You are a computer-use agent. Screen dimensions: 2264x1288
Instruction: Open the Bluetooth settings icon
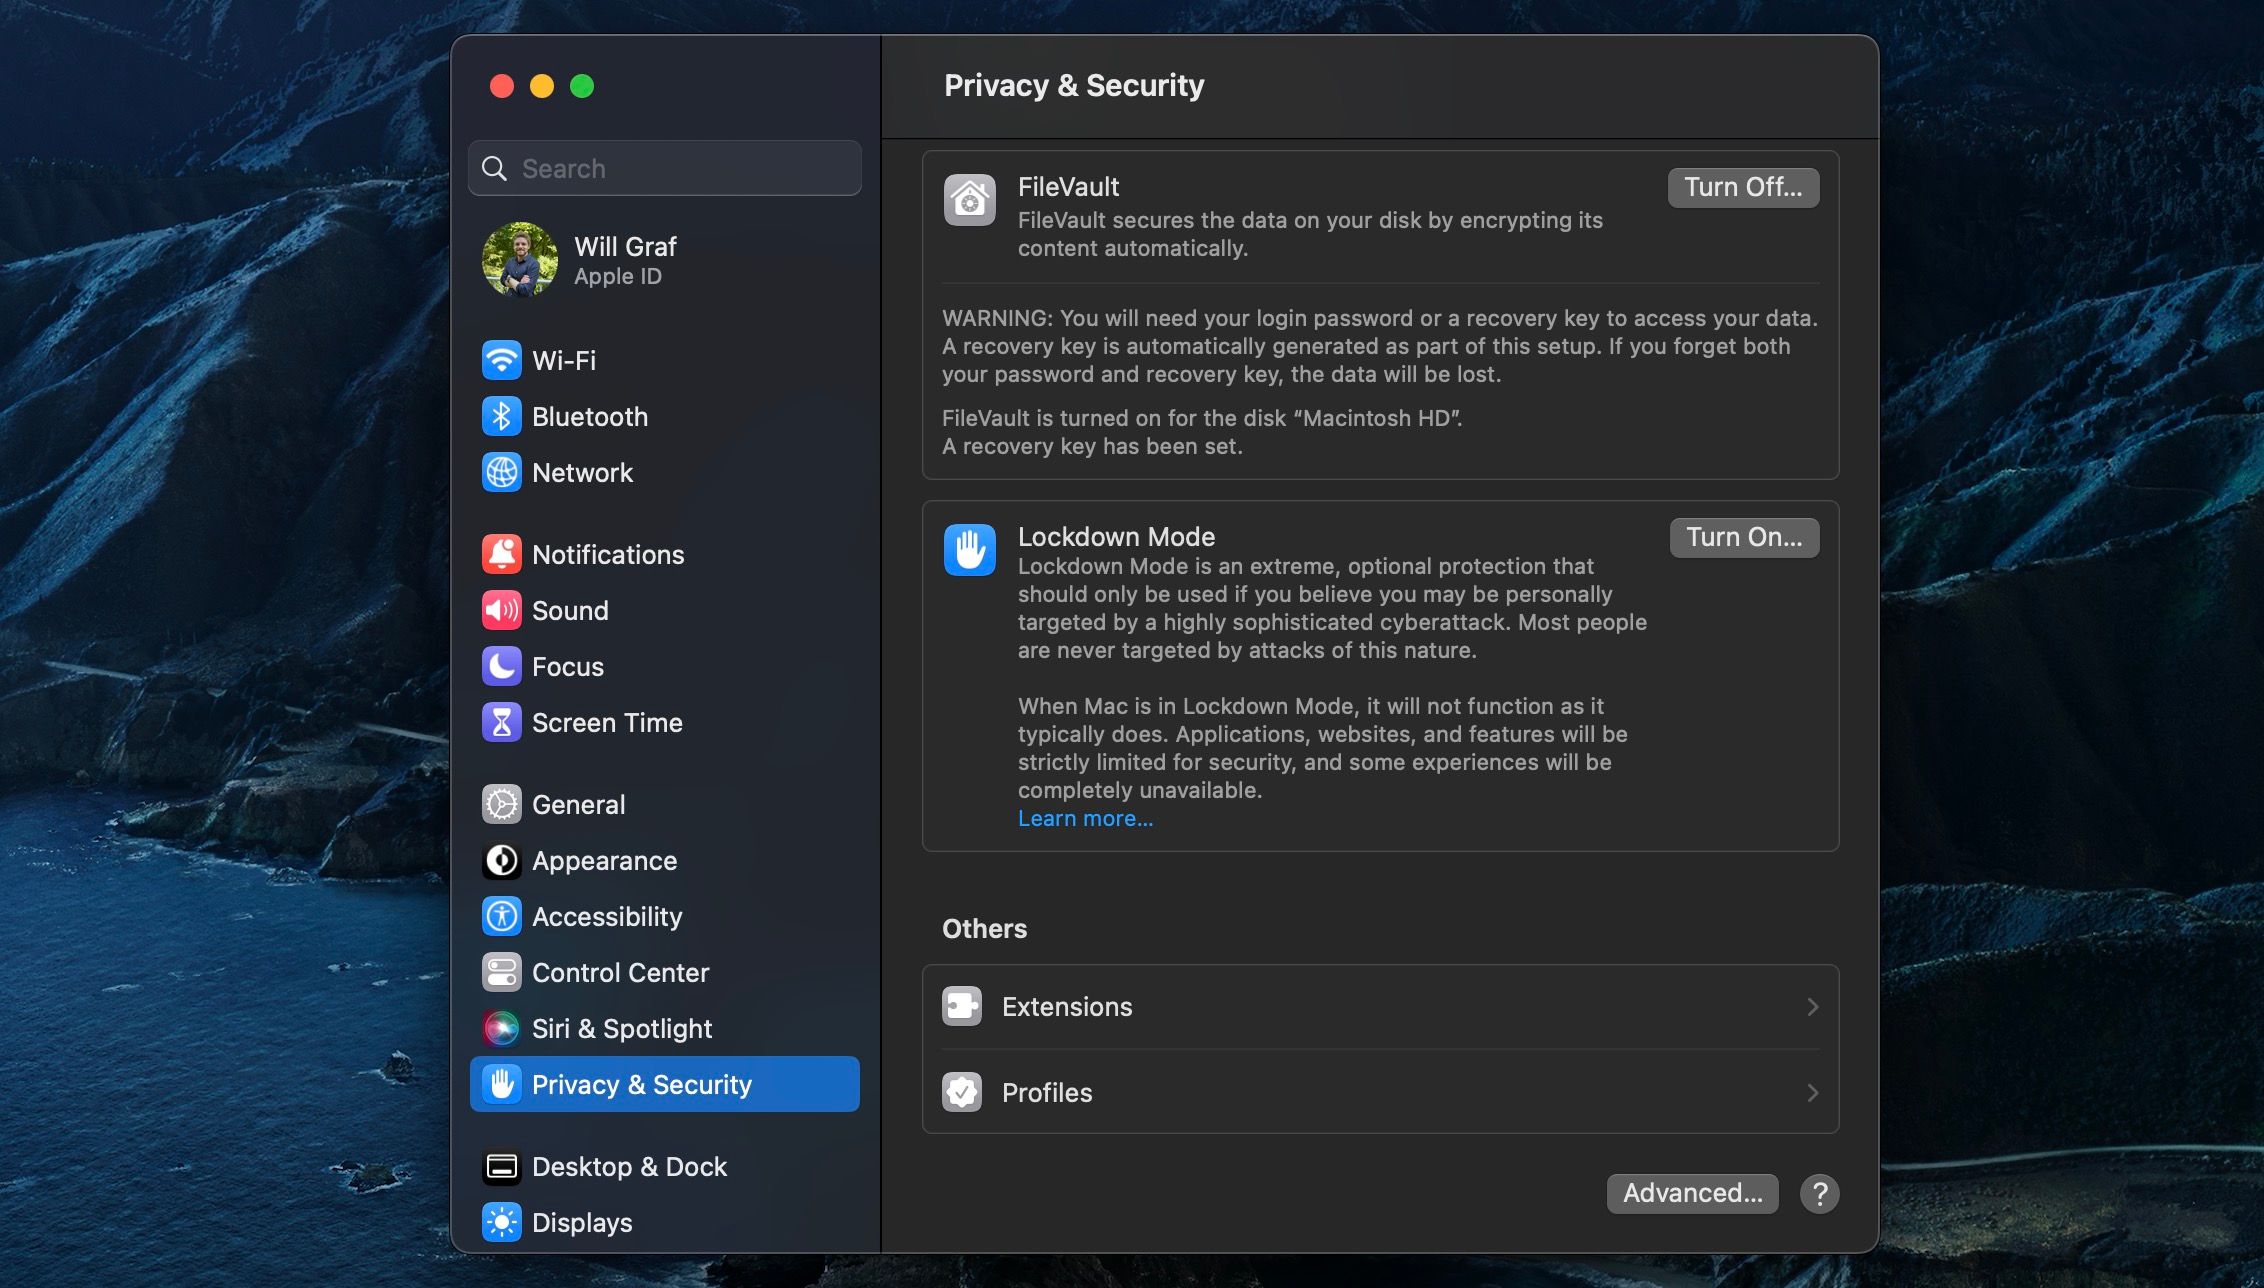click(x=503, y=417)
